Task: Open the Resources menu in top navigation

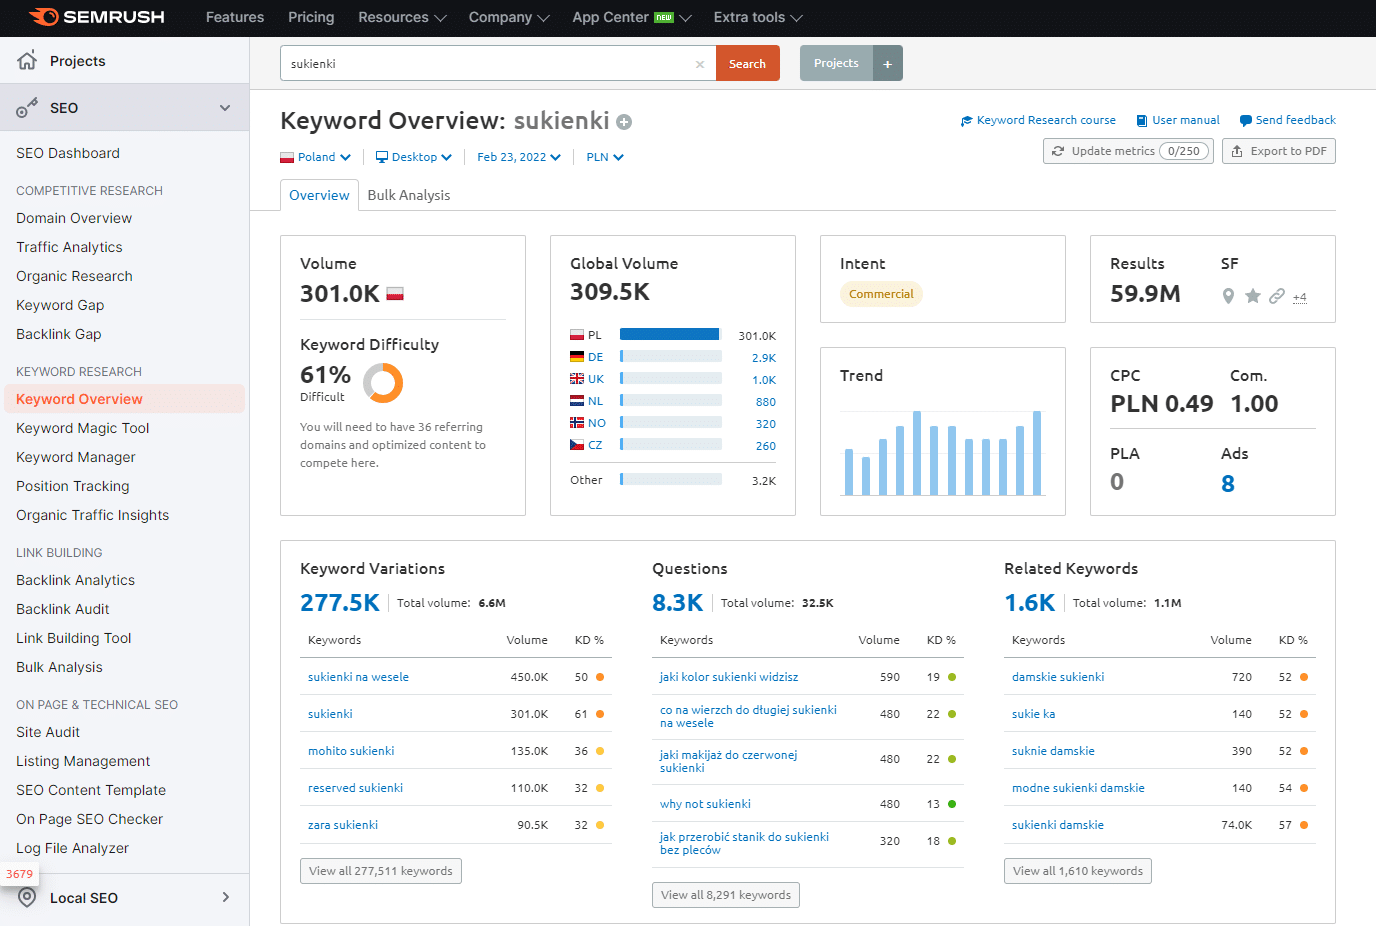Action: (402, 17)
